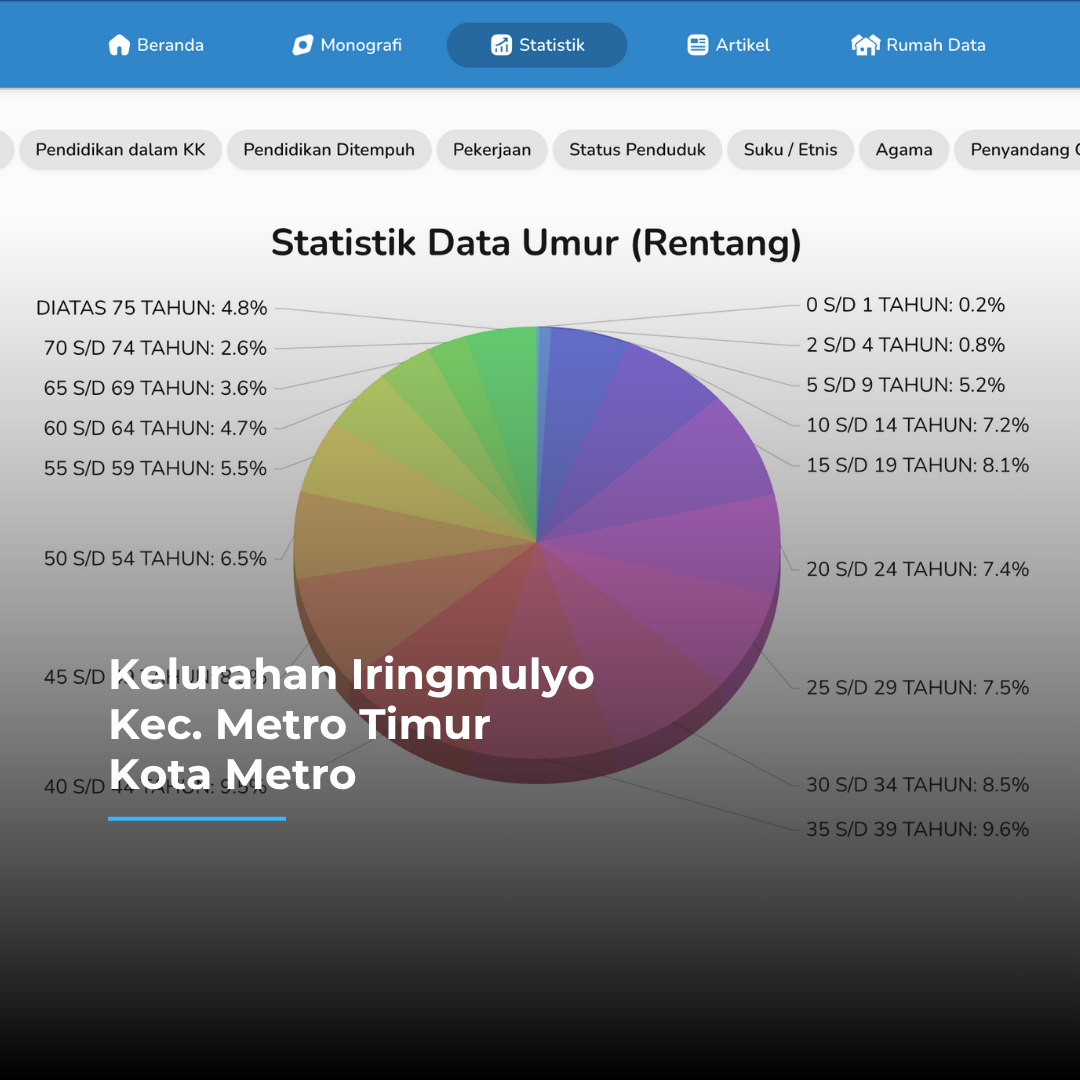Click label 0 S/D 1 TAHUN: 0.2%
Image resolution: width=1080 pixels, height=1080 pixels.
[x=905, y=304]
